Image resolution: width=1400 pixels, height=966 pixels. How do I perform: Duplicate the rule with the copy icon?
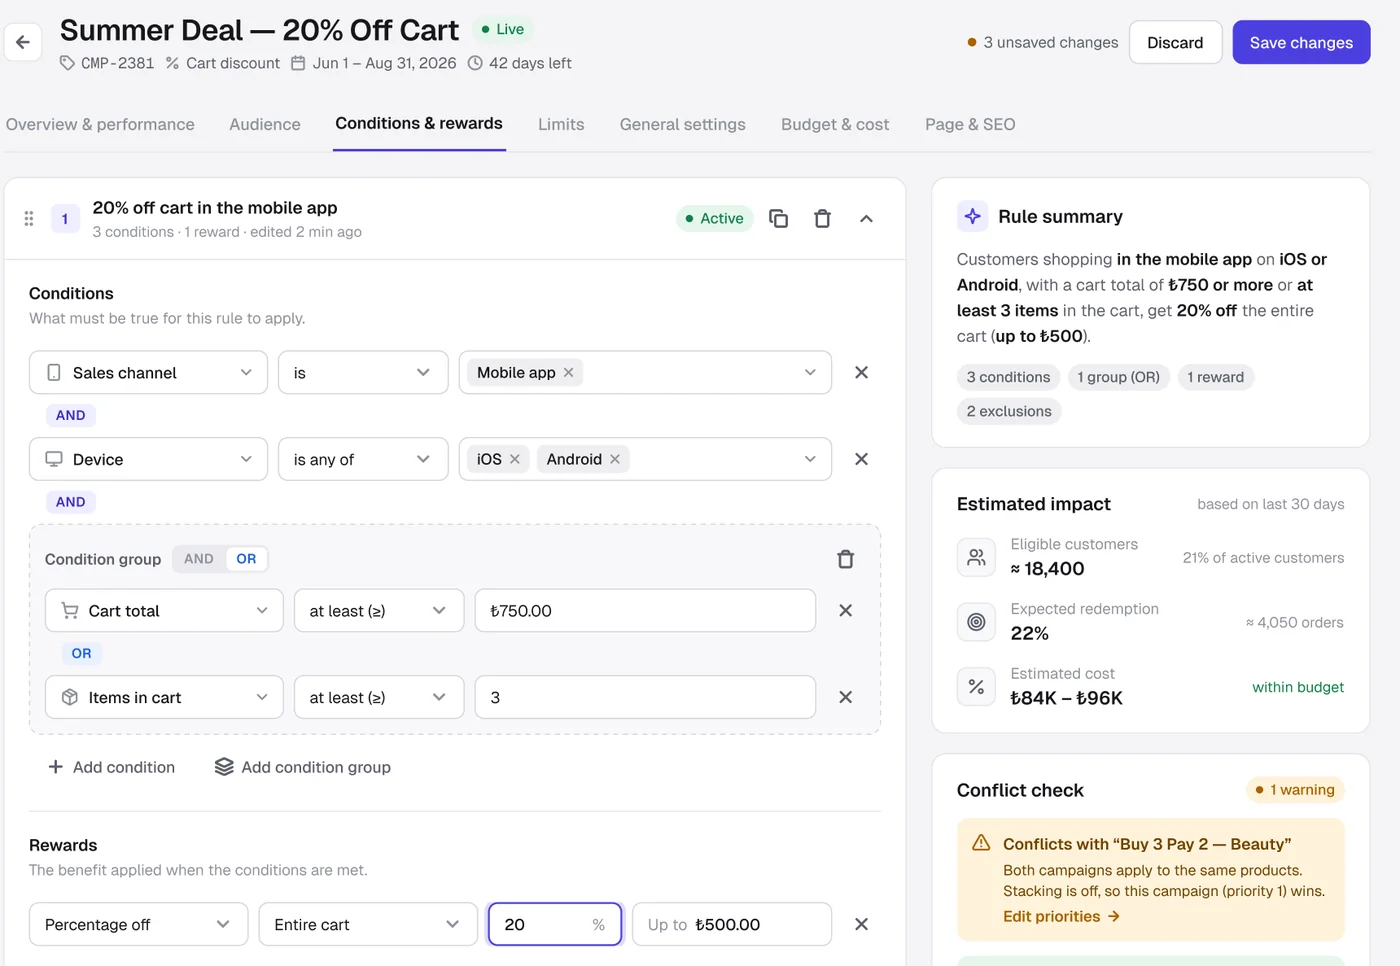click(x=778, y=218)
